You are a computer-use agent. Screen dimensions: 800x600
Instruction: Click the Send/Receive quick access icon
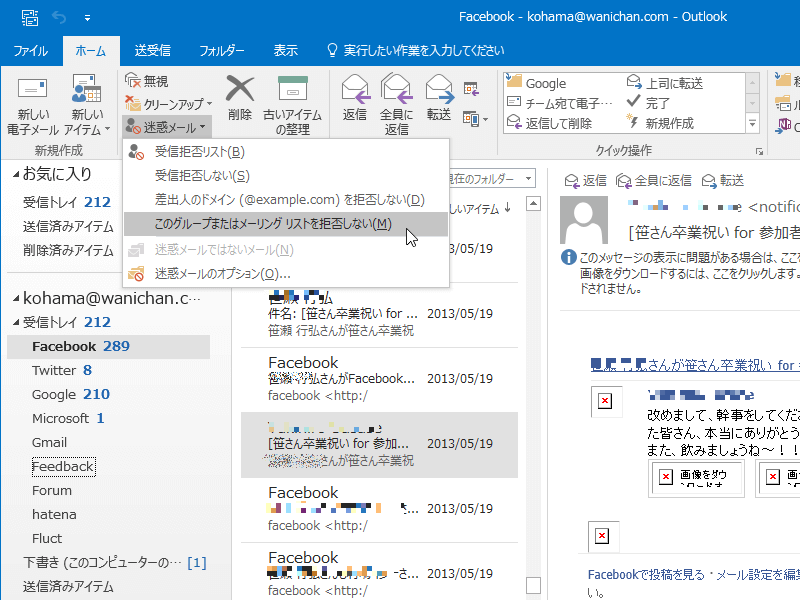[30, 18]
